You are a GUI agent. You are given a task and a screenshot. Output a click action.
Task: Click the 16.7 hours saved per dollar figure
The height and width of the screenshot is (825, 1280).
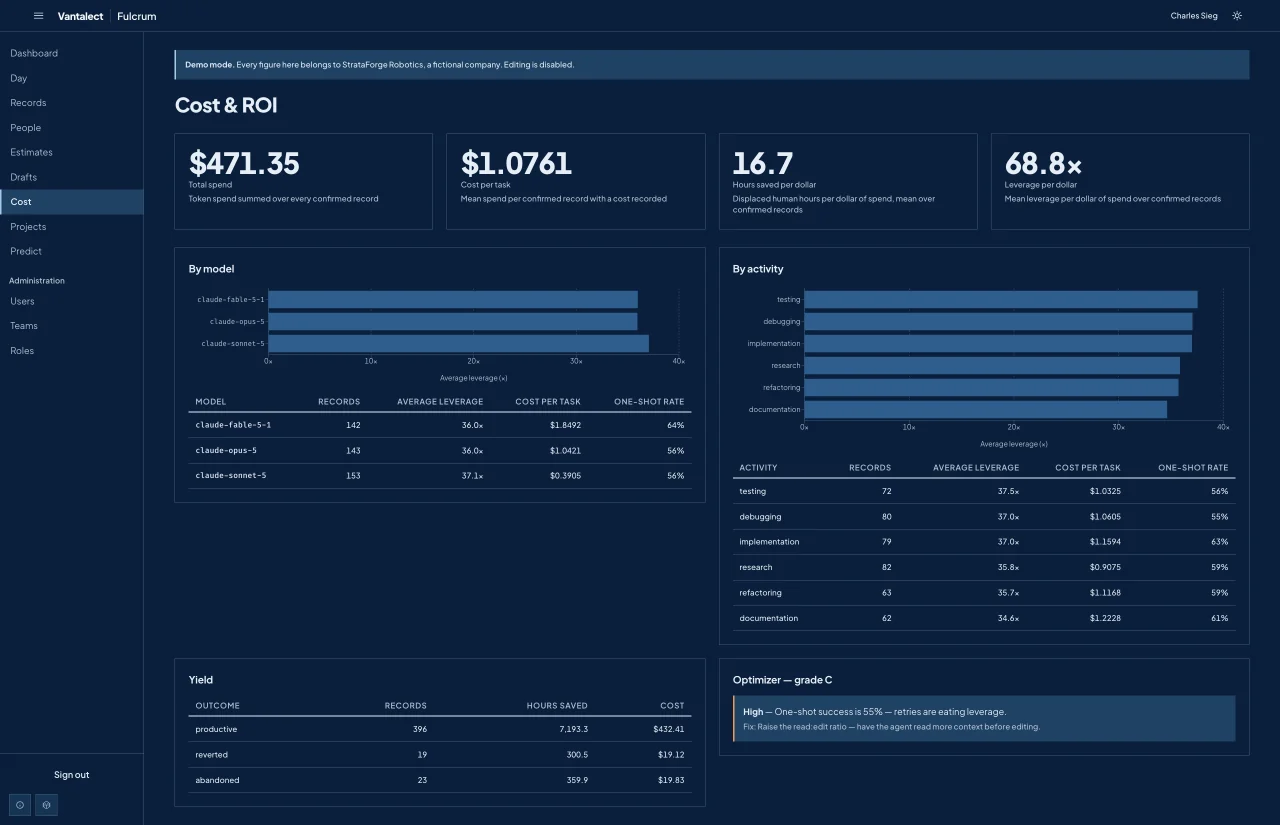[762, 163]
